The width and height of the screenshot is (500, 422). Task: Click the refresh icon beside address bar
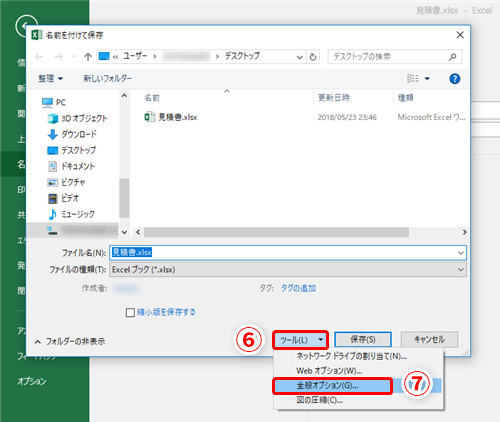tap(313, 57)
